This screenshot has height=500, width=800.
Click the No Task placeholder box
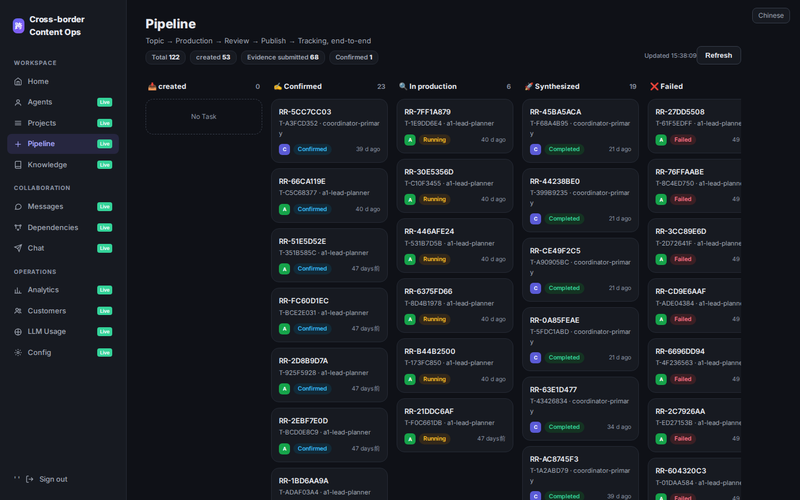[x=204, y=117]
